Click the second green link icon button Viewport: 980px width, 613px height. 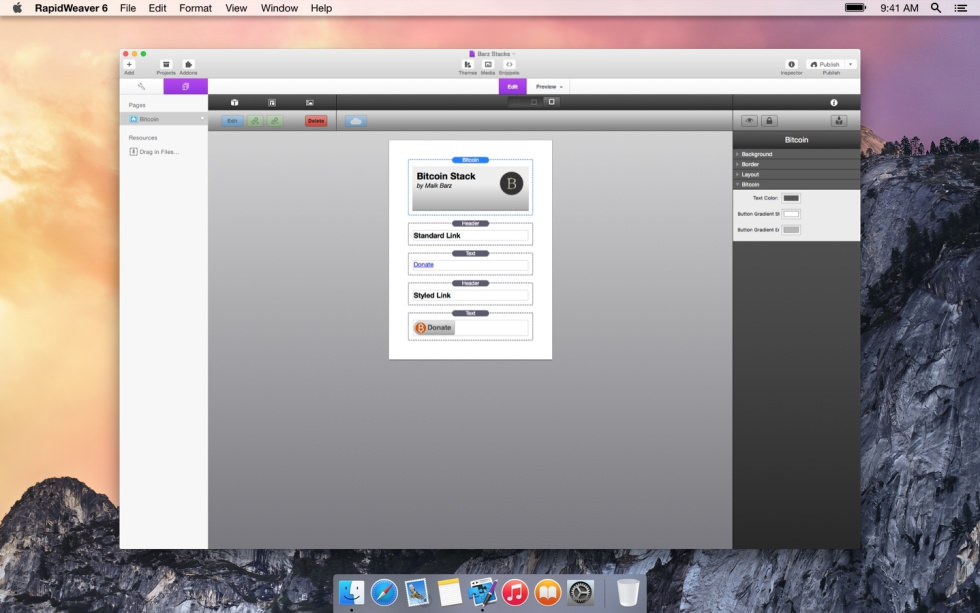pyautogui.click(x=275, y=121)
